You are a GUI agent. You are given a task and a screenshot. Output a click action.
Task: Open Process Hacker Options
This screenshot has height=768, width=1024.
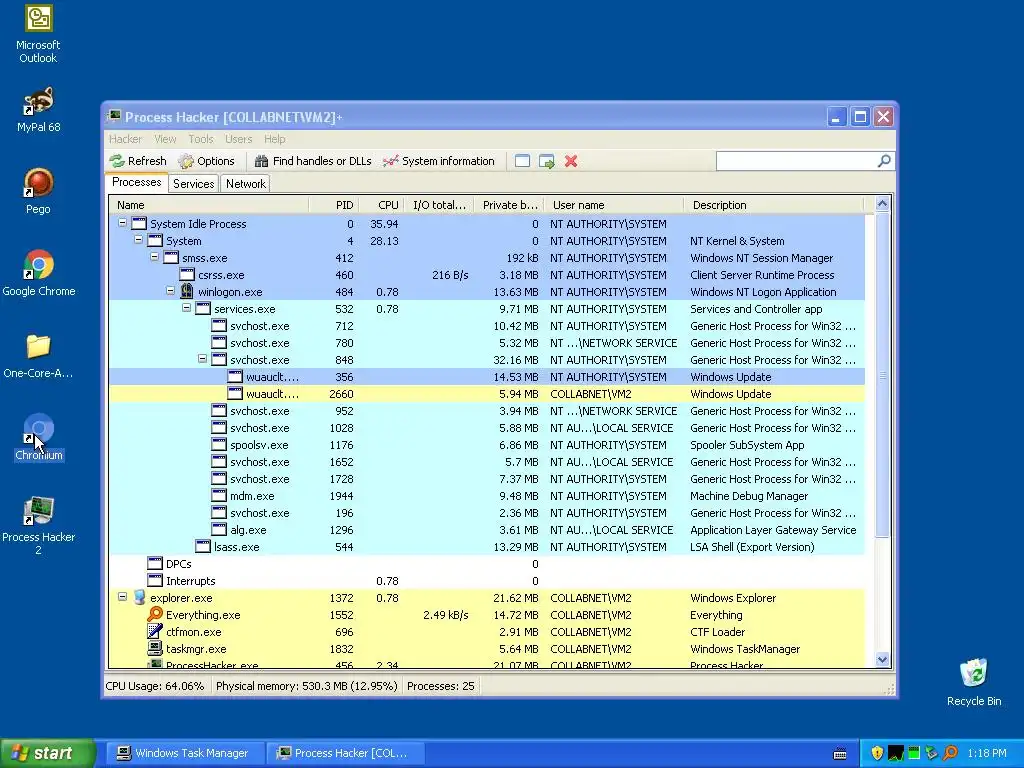(206, 161)
